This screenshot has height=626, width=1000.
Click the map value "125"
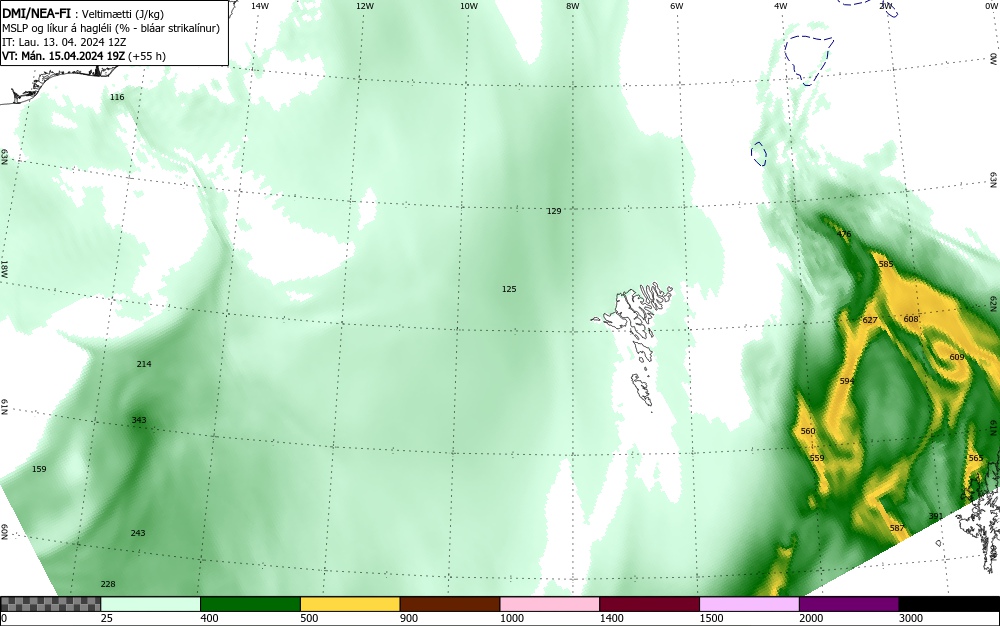508,289
